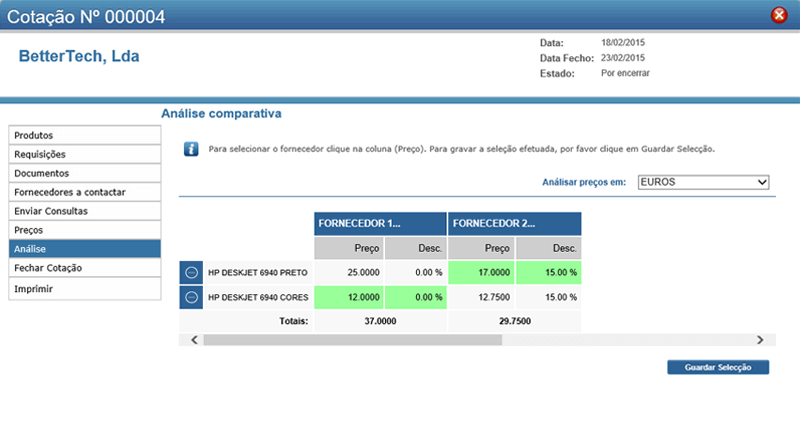Open the Requisições menu item
Image resolution: width=800 pixels, height=441 pixels.
click(85, 154)
